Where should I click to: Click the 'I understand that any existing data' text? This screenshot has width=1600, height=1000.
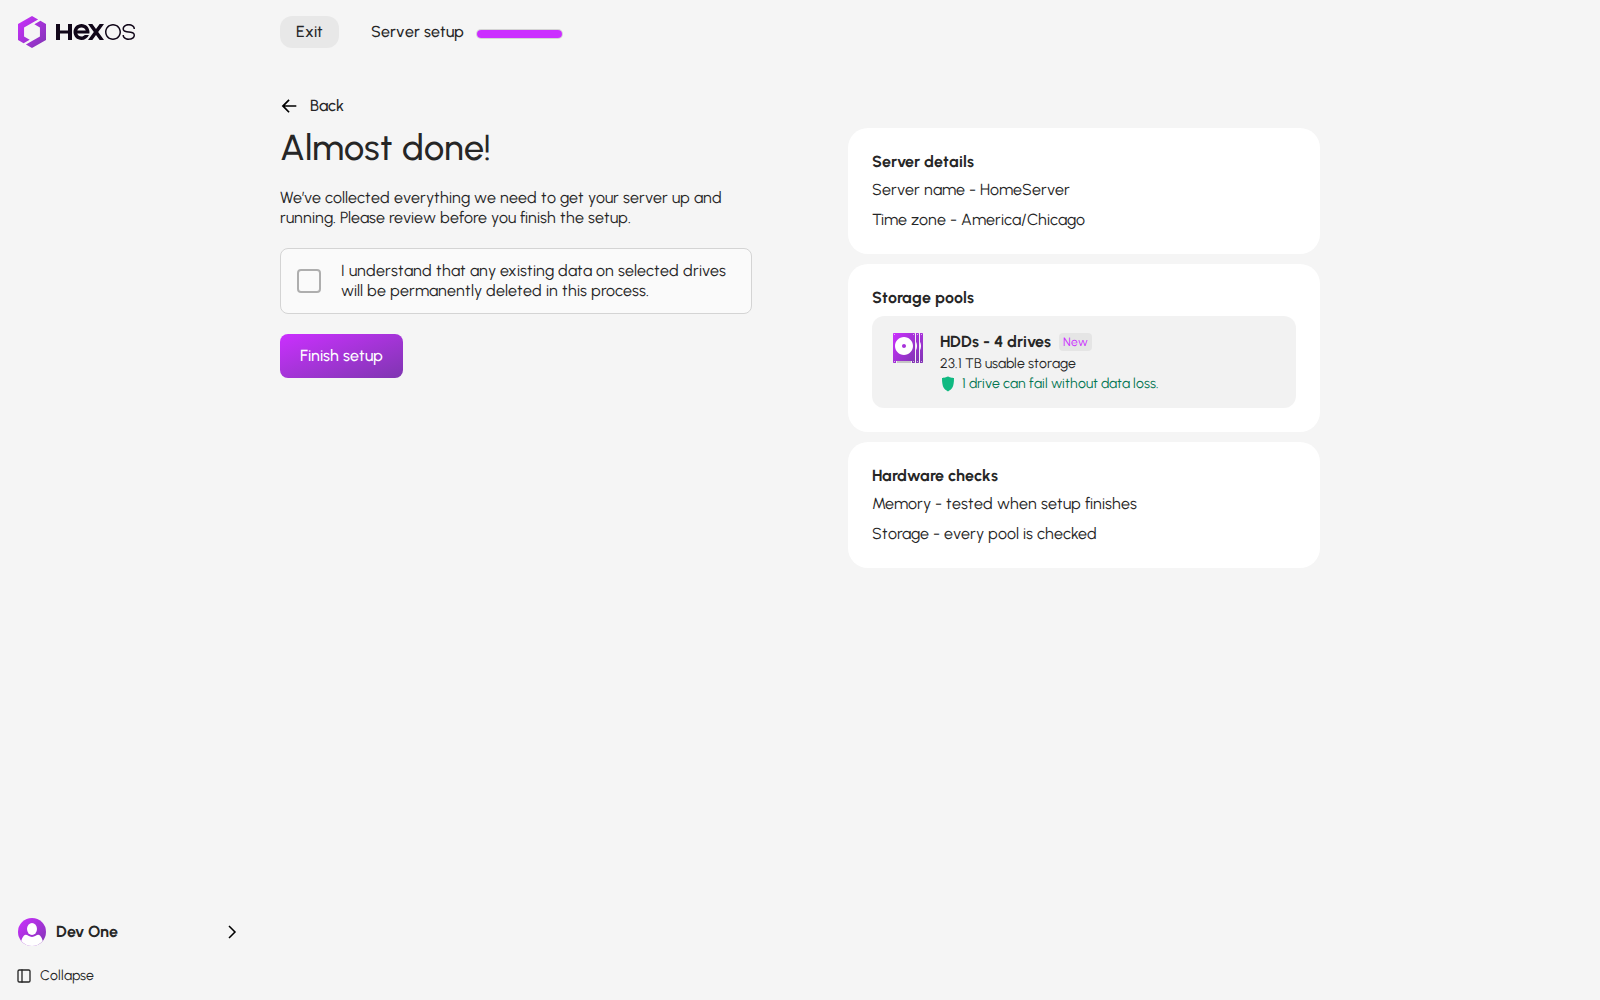[x=533, y=281]
